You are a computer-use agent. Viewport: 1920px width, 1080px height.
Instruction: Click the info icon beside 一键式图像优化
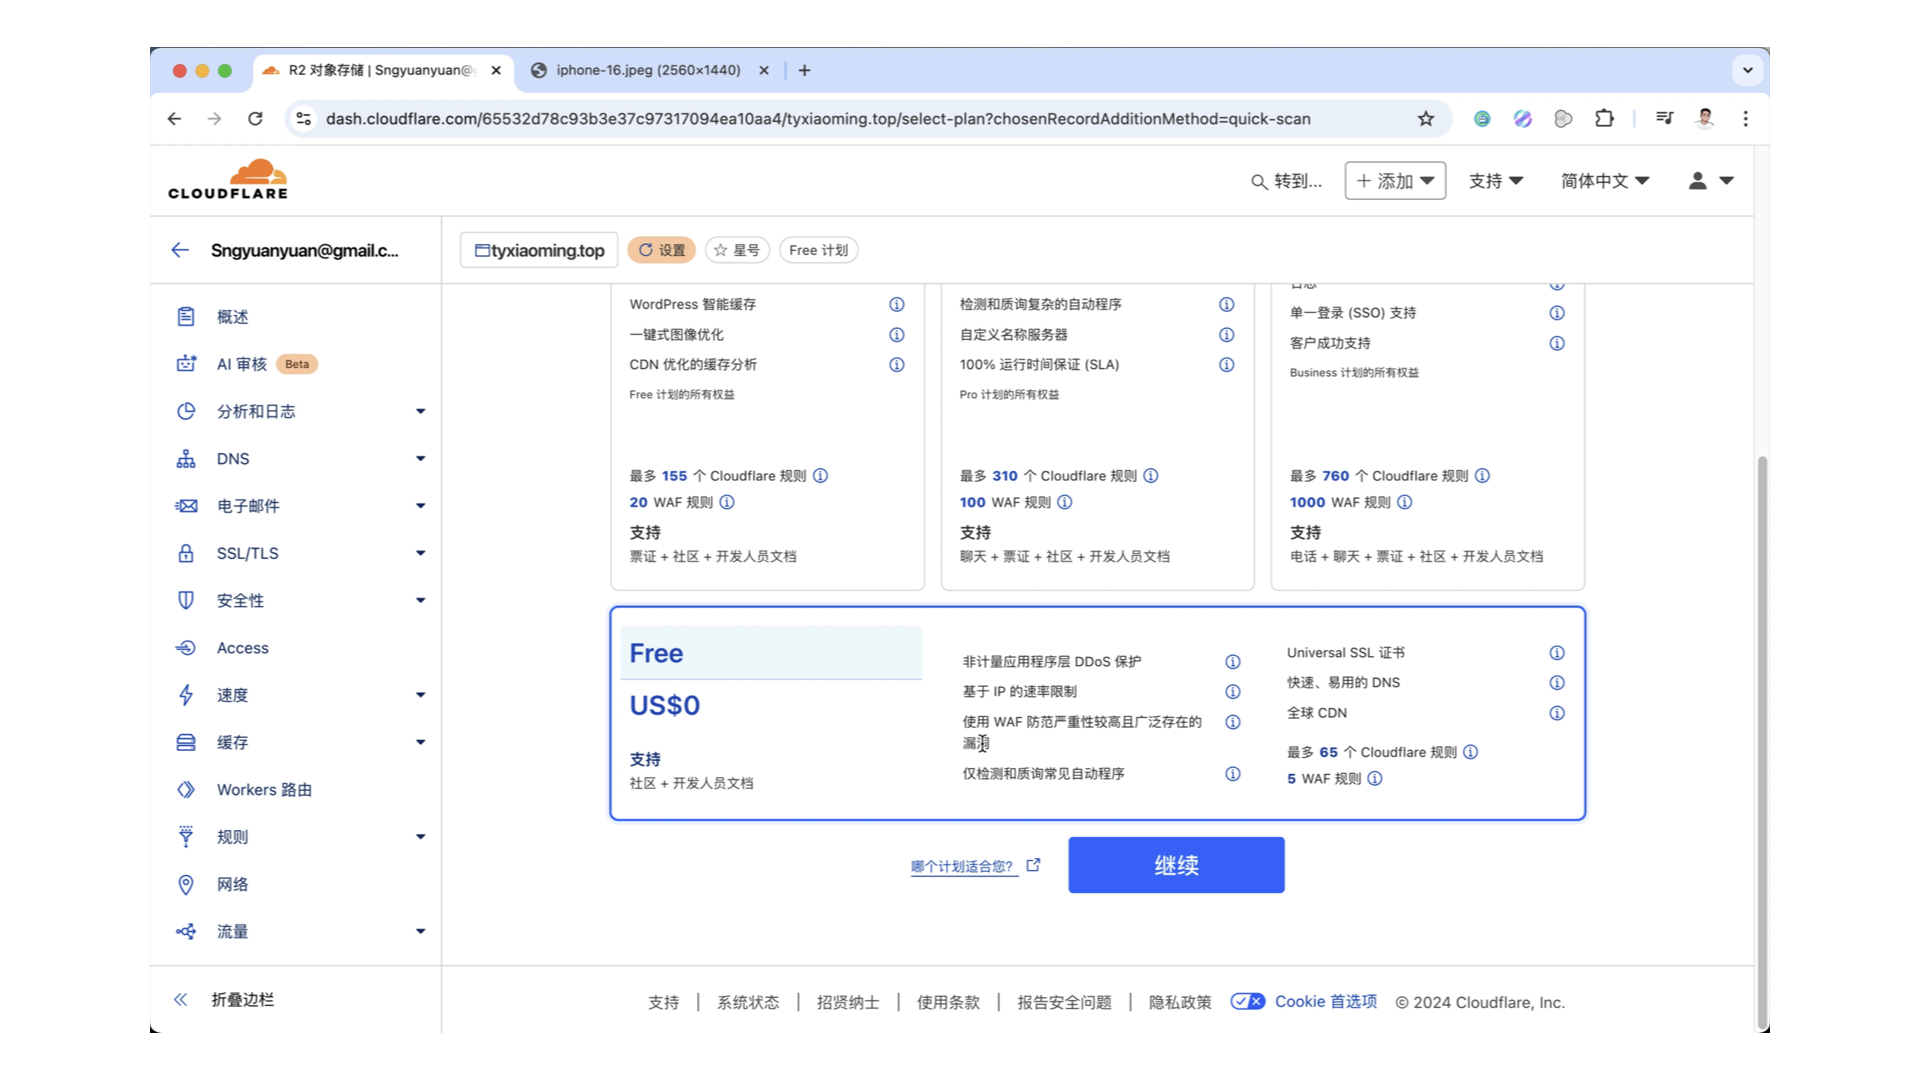click(x=897, y=335)
